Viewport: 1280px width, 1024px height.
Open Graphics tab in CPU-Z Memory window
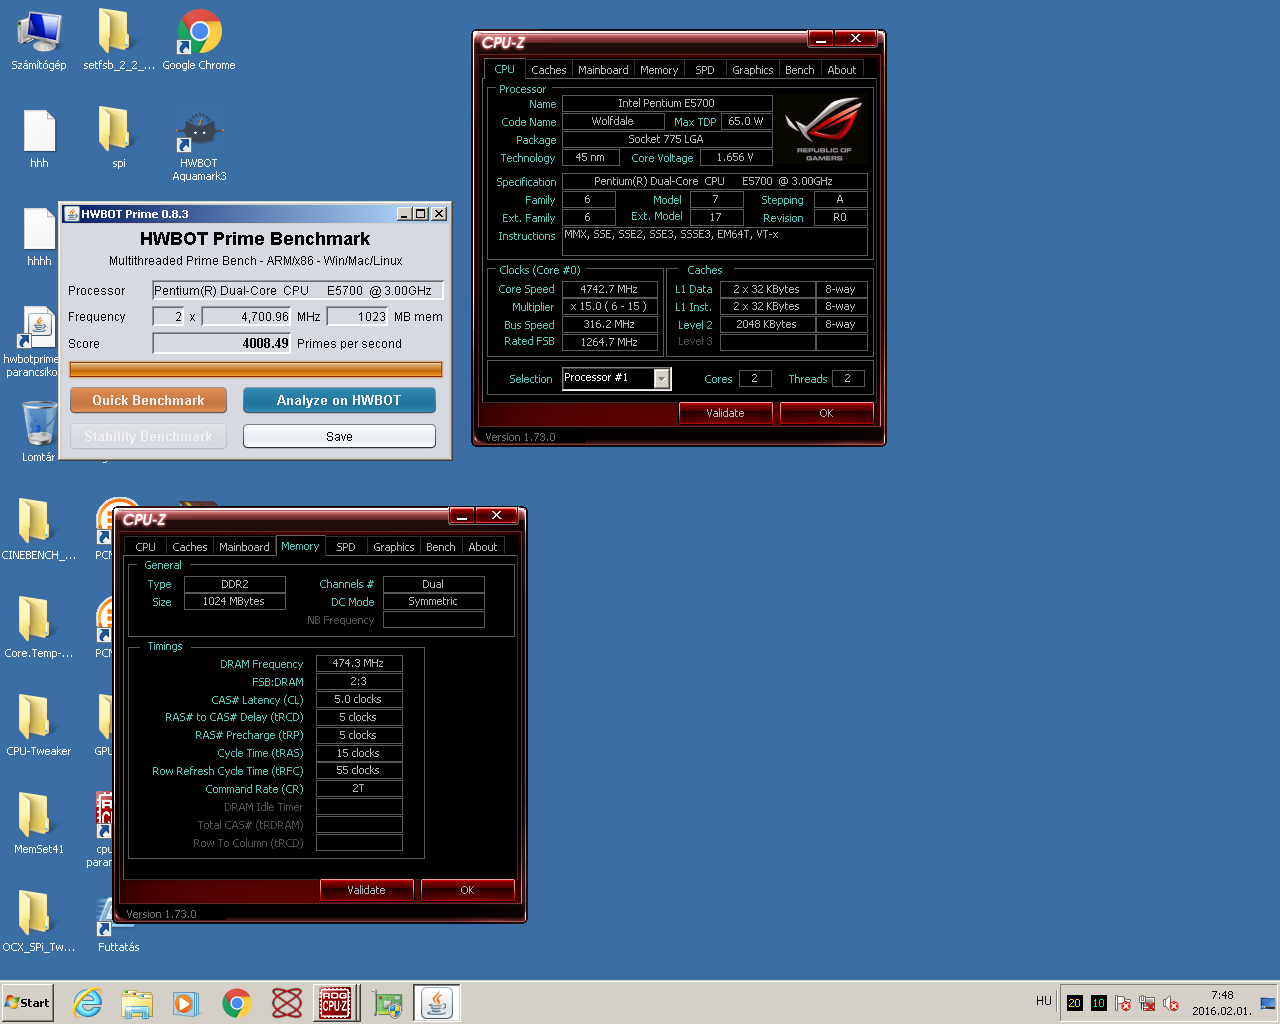click(x=393, y=547)
